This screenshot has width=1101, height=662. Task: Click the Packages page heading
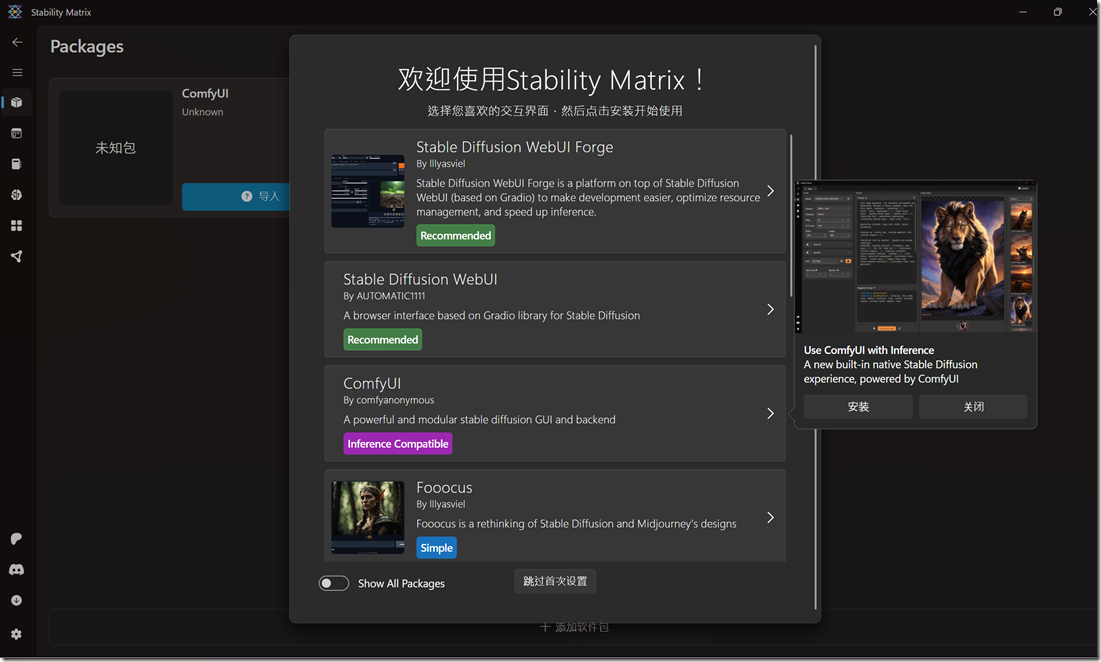87,46
